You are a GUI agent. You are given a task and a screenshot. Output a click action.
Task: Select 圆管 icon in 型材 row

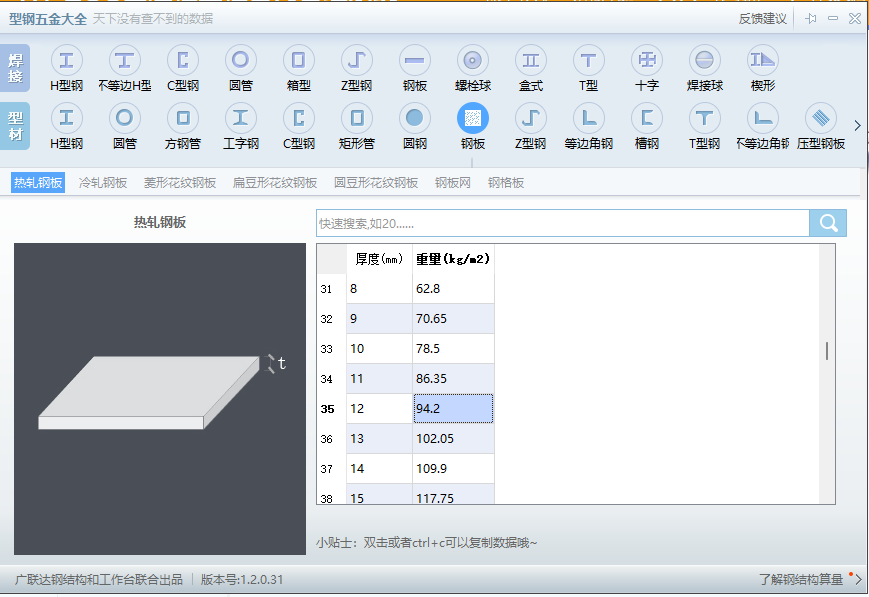(125, 118)
